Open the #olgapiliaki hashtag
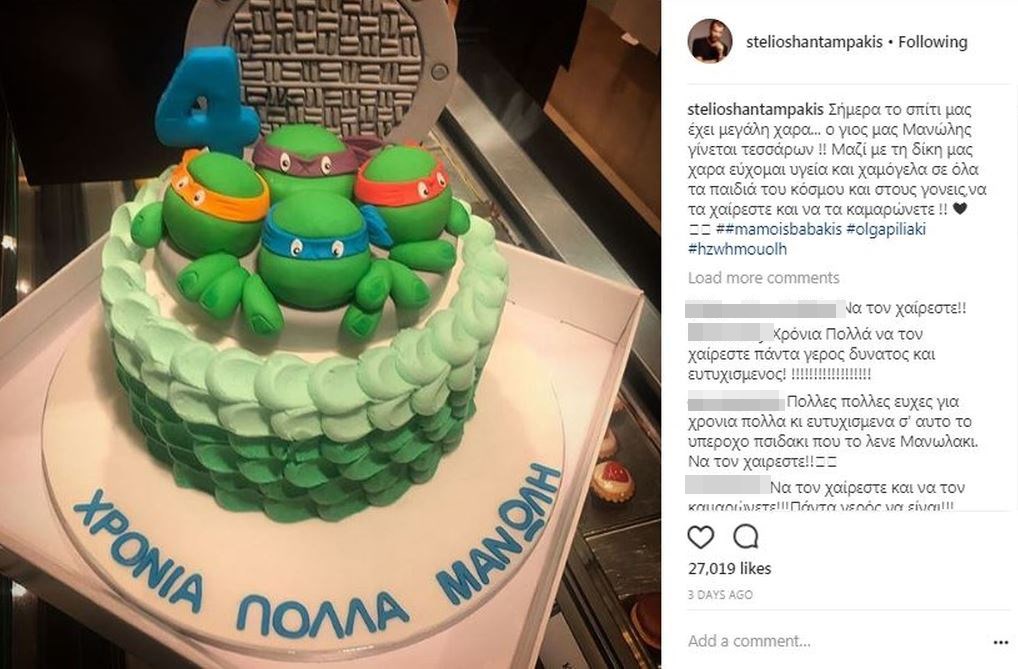1018x669 pixels. tap(886, 229)
